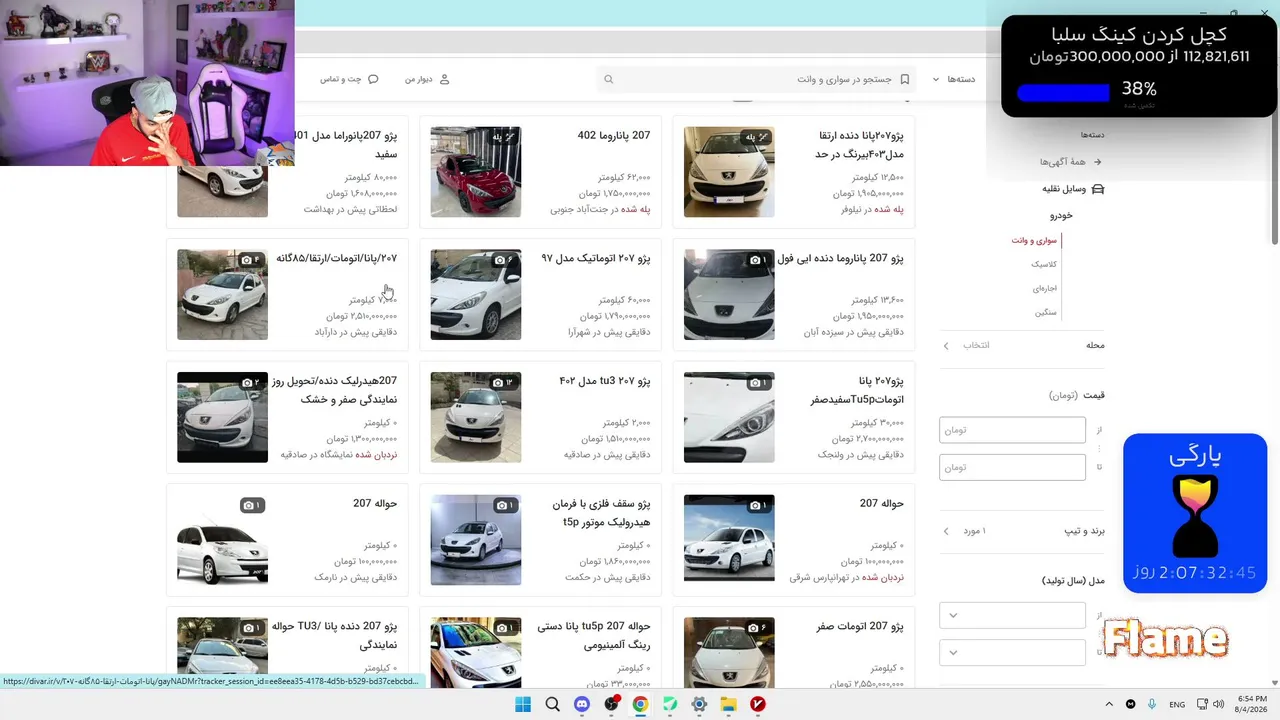1280x720 pixels.
Task: Open the Divar Man profile icon
Action: [x=445, y=79]
